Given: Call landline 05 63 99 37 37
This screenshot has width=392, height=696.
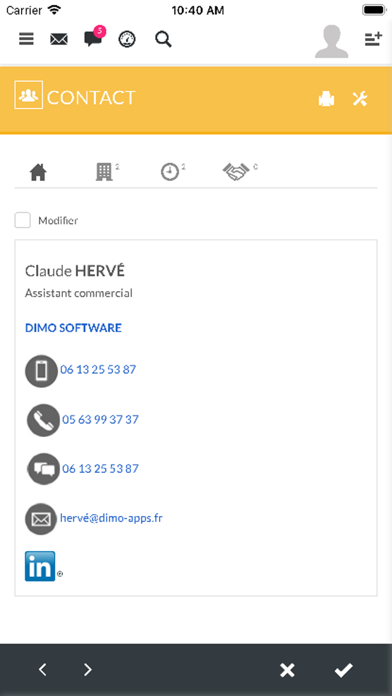Looking at the screenshot, I should [100, 419].
